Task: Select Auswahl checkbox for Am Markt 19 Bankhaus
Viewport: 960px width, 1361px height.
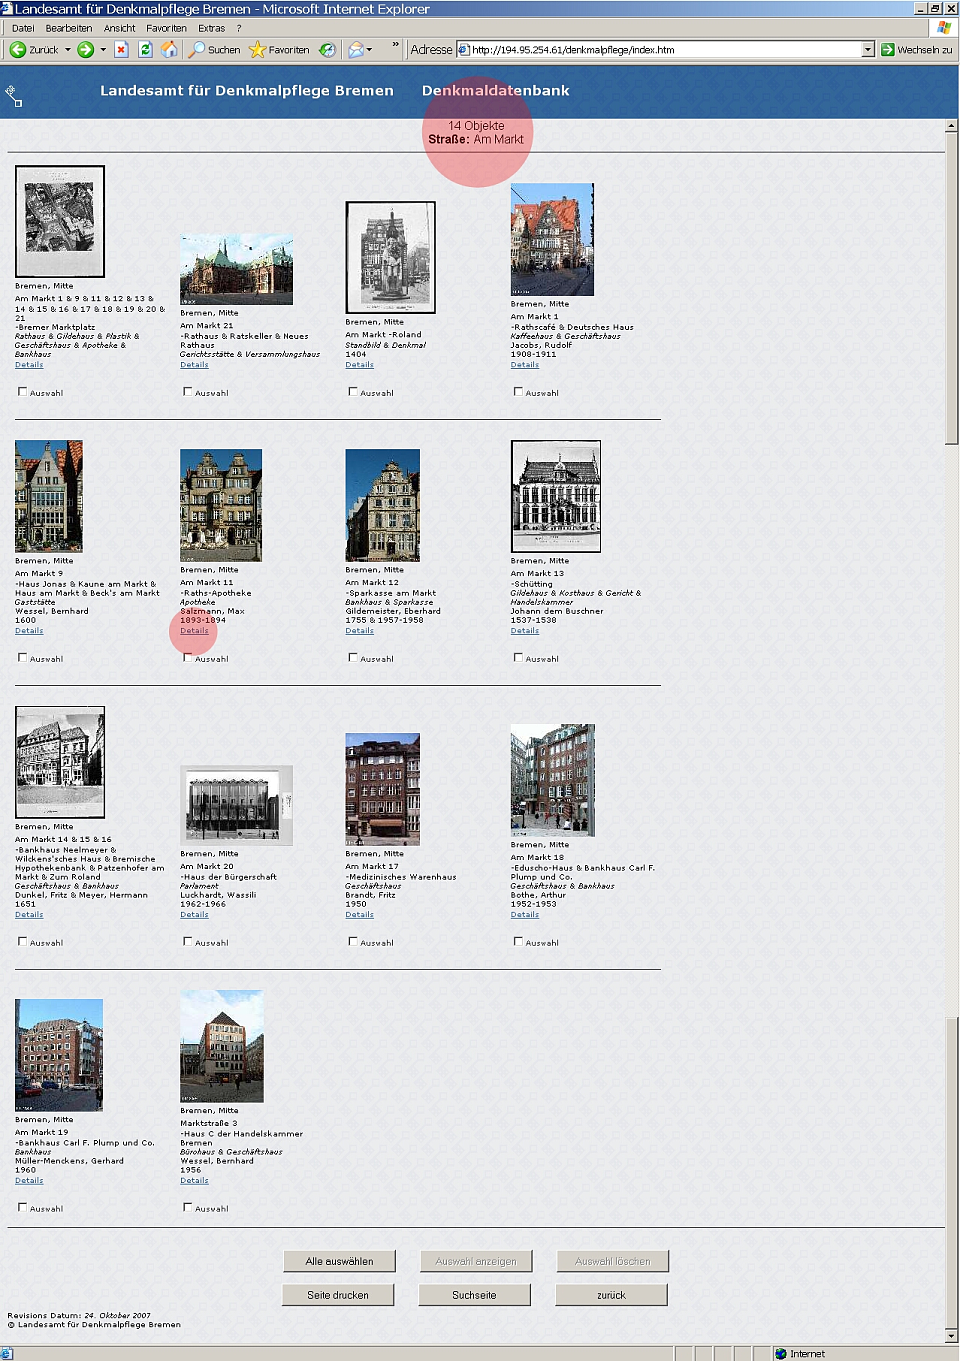Action: pyautogui.click(x=22, y=1208)
